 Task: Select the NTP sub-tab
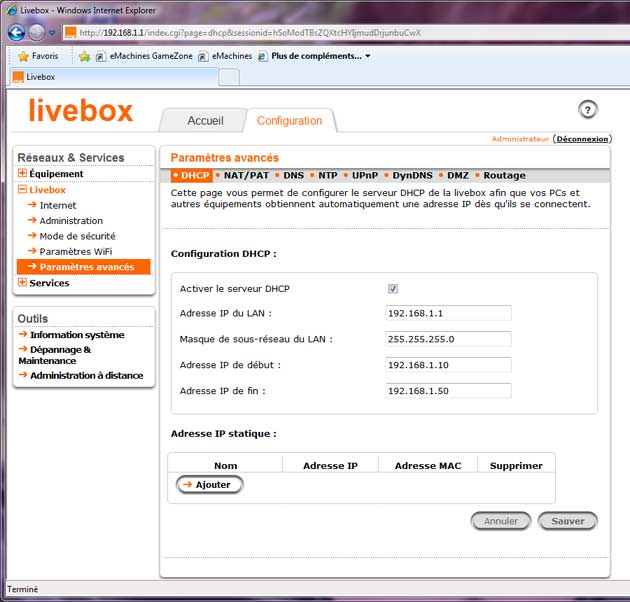point(328,176)
